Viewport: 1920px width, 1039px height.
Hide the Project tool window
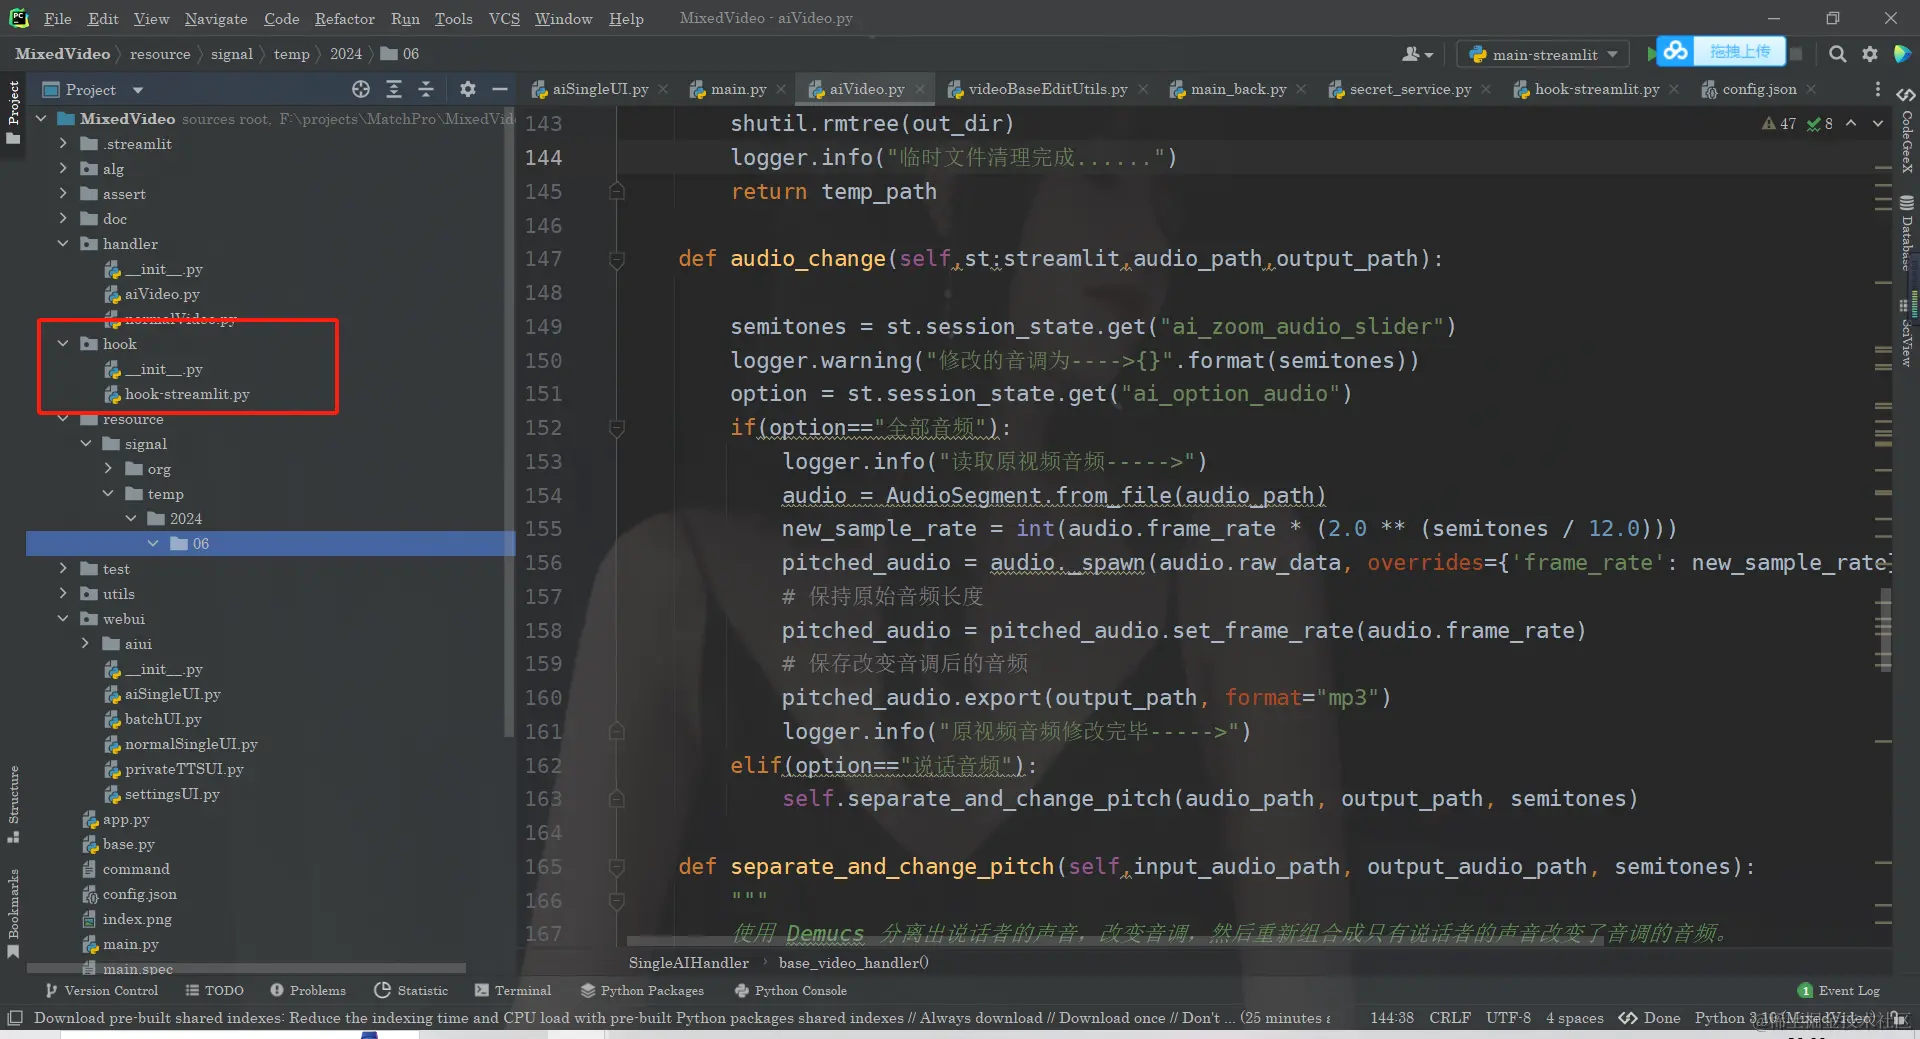(x=500, y=89)
